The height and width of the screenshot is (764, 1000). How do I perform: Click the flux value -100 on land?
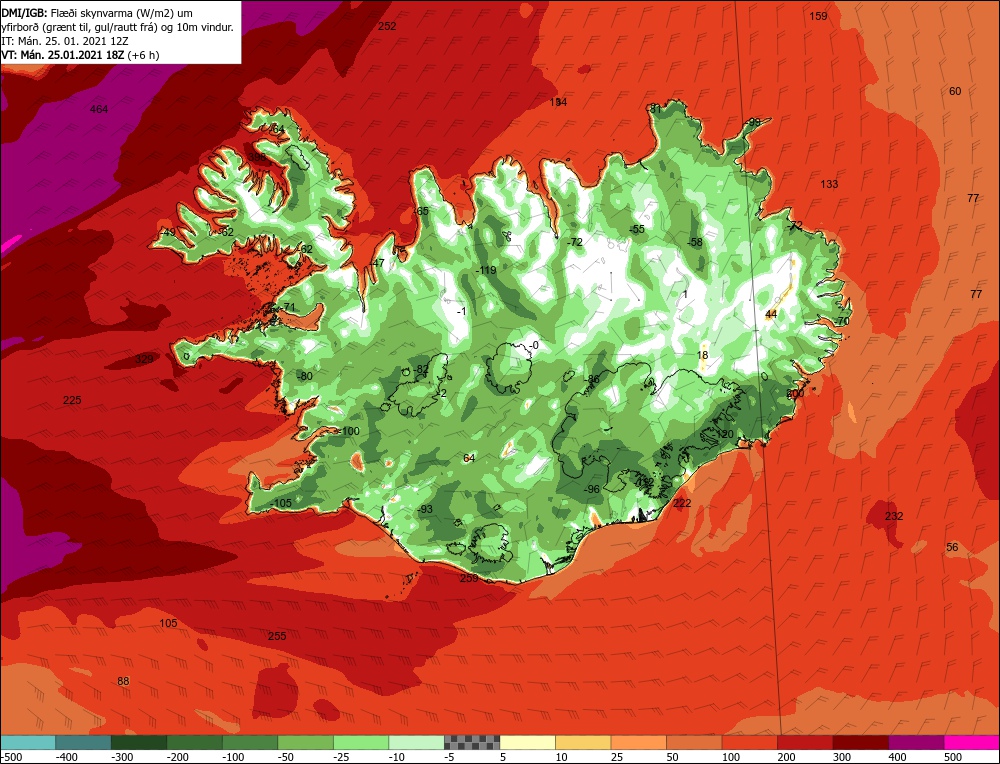tap(349, 431)
